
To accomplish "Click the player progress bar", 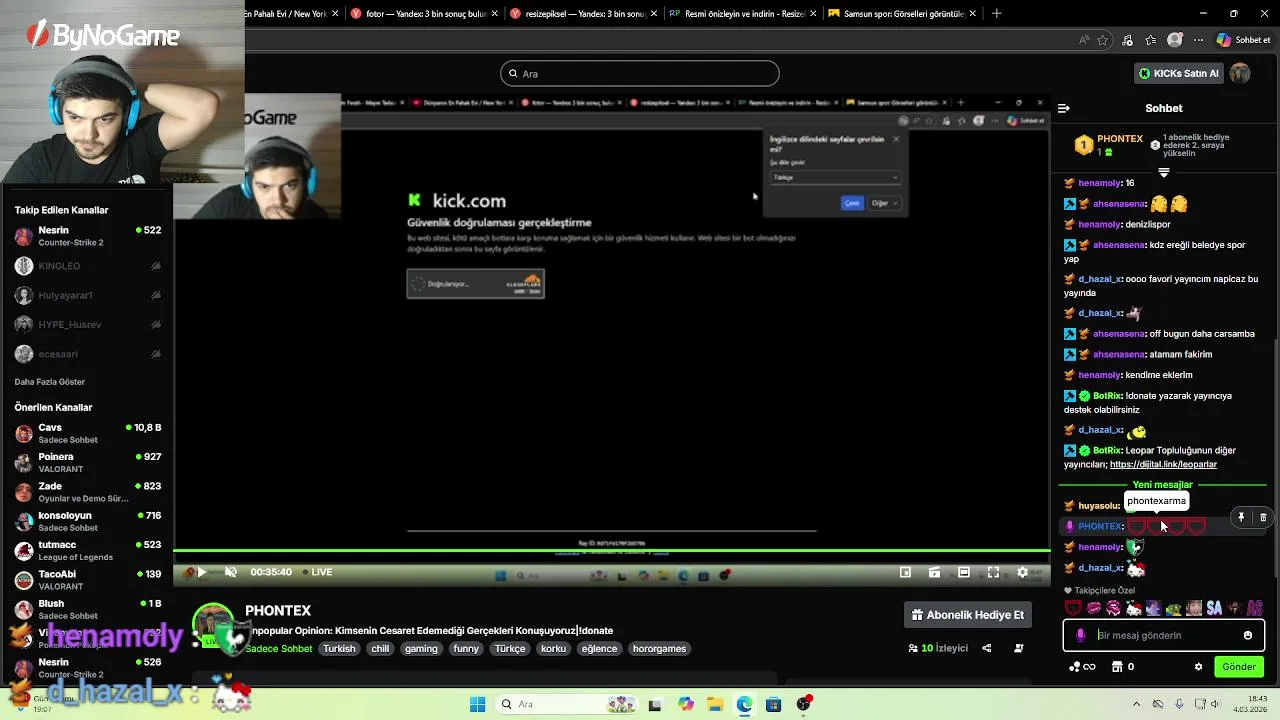I will pos(612,551).
